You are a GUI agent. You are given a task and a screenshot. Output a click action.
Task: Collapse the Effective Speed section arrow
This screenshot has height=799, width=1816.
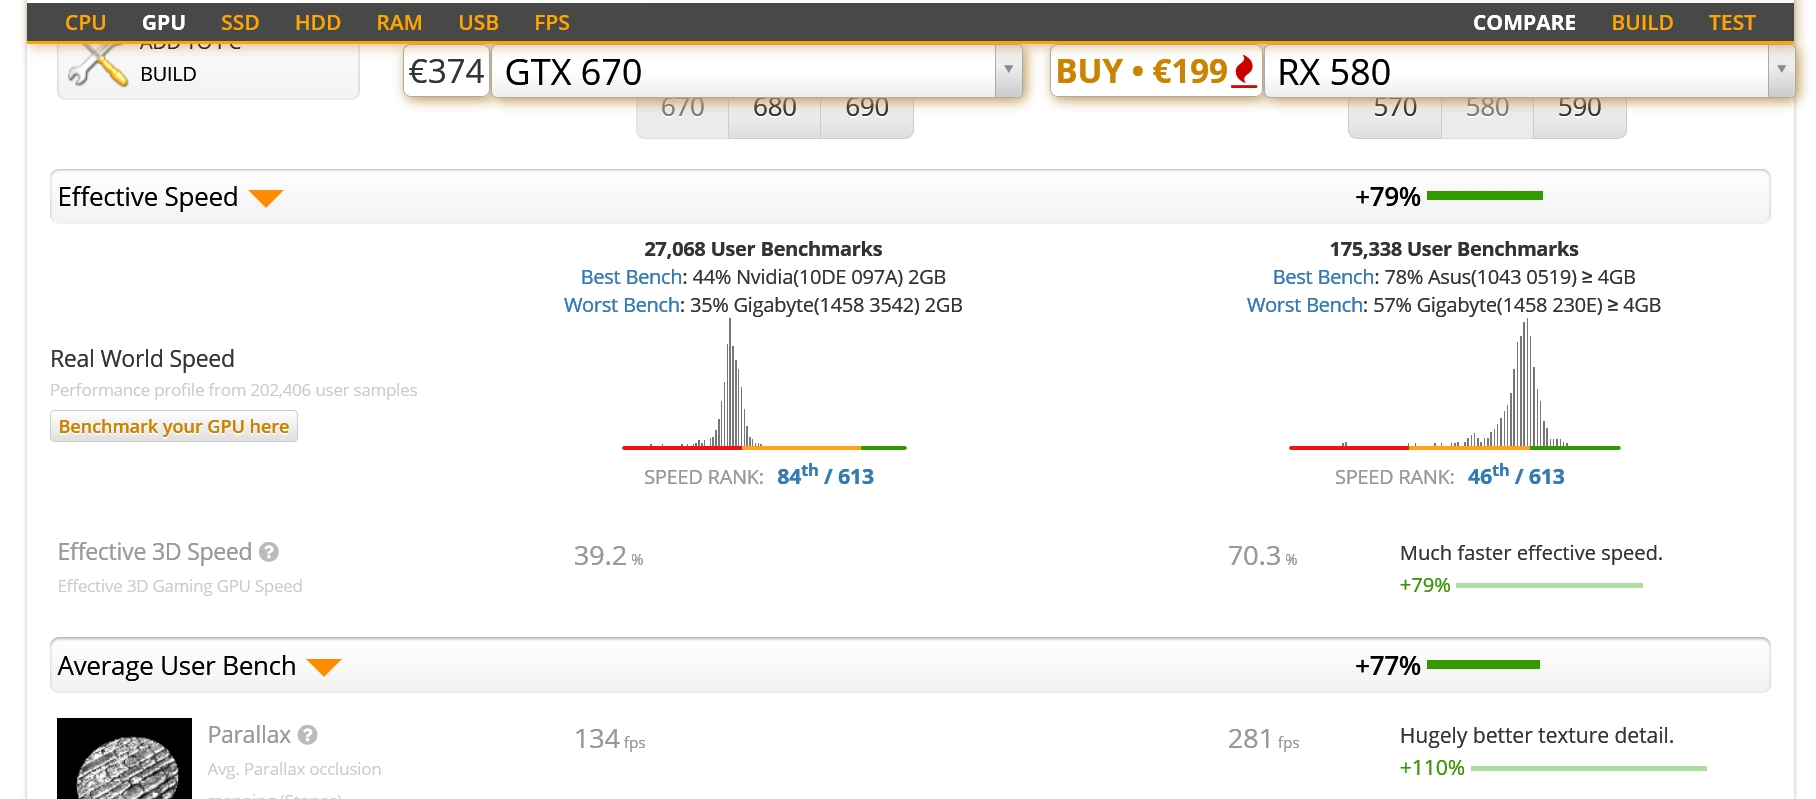click(x=266, y=198)
